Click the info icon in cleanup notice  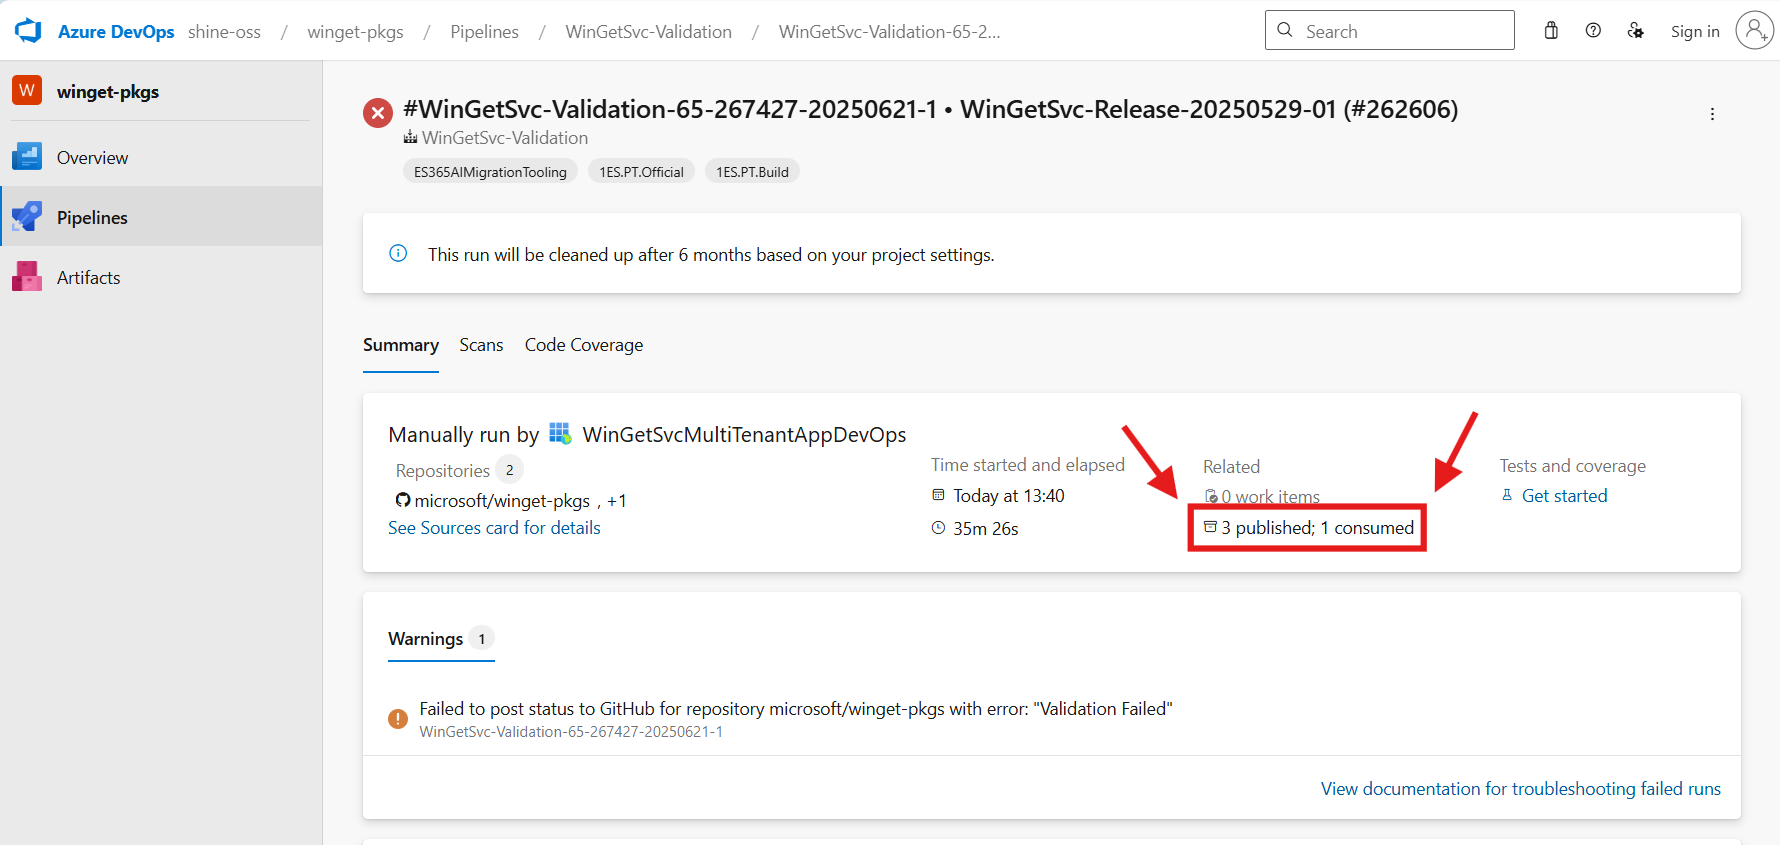tap(398, 253)
